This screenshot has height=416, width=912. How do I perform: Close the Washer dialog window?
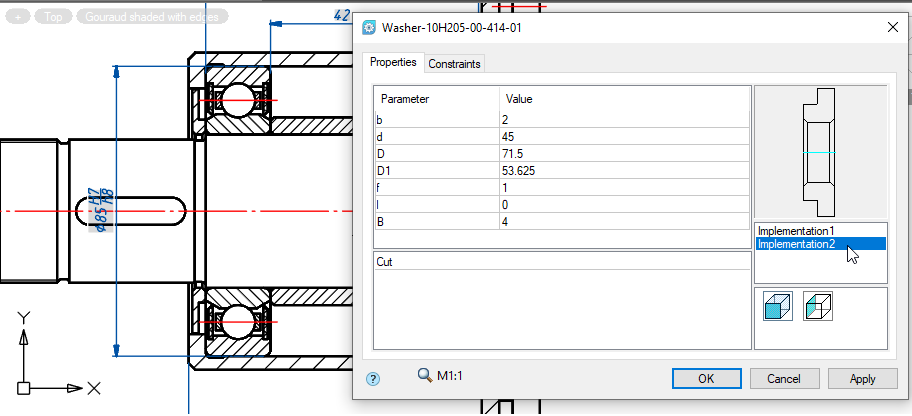coord(893,27)
